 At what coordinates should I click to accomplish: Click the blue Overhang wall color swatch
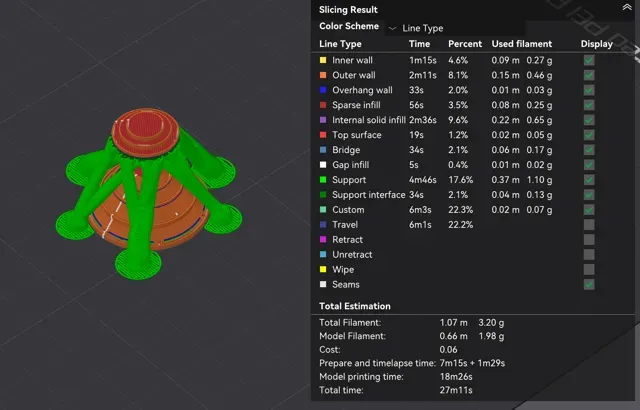(x=323, y=90)
